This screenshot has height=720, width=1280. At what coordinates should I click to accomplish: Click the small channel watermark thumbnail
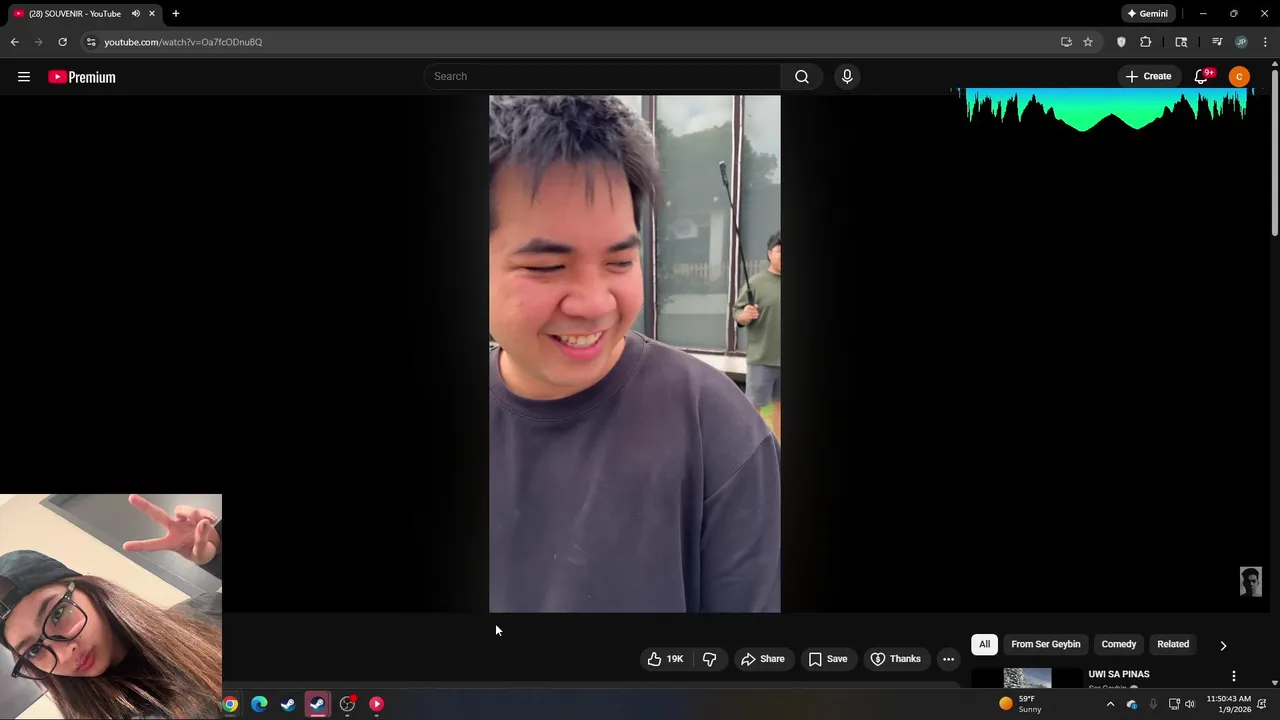pyautogui.click(x=1251, y=581)
